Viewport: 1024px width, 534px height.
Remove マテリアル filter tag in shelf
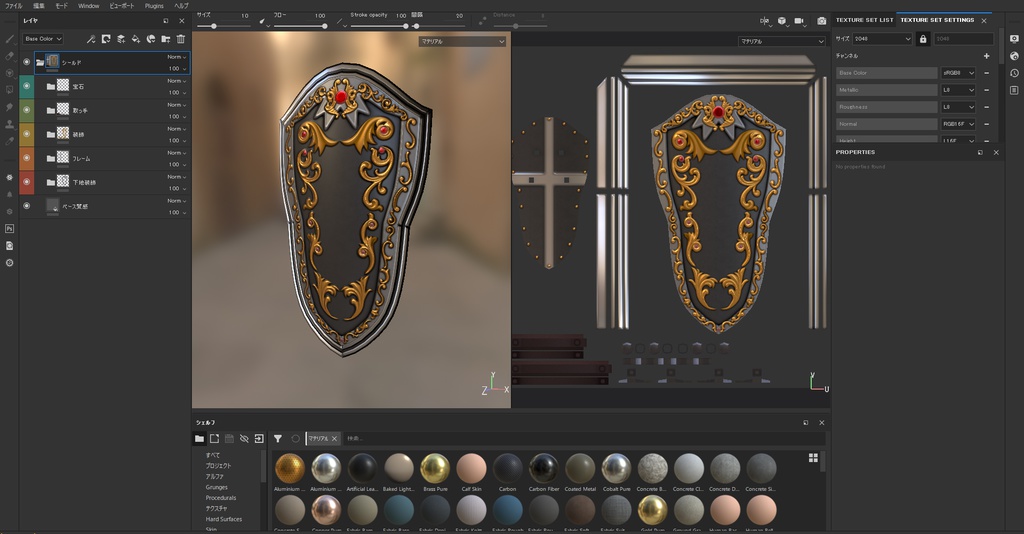pos(334,439)
